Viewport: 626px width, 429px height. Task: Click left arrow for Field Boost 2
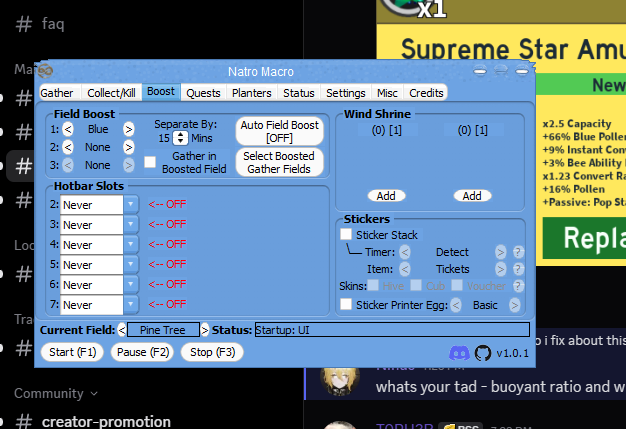click(x=68, y=147)
